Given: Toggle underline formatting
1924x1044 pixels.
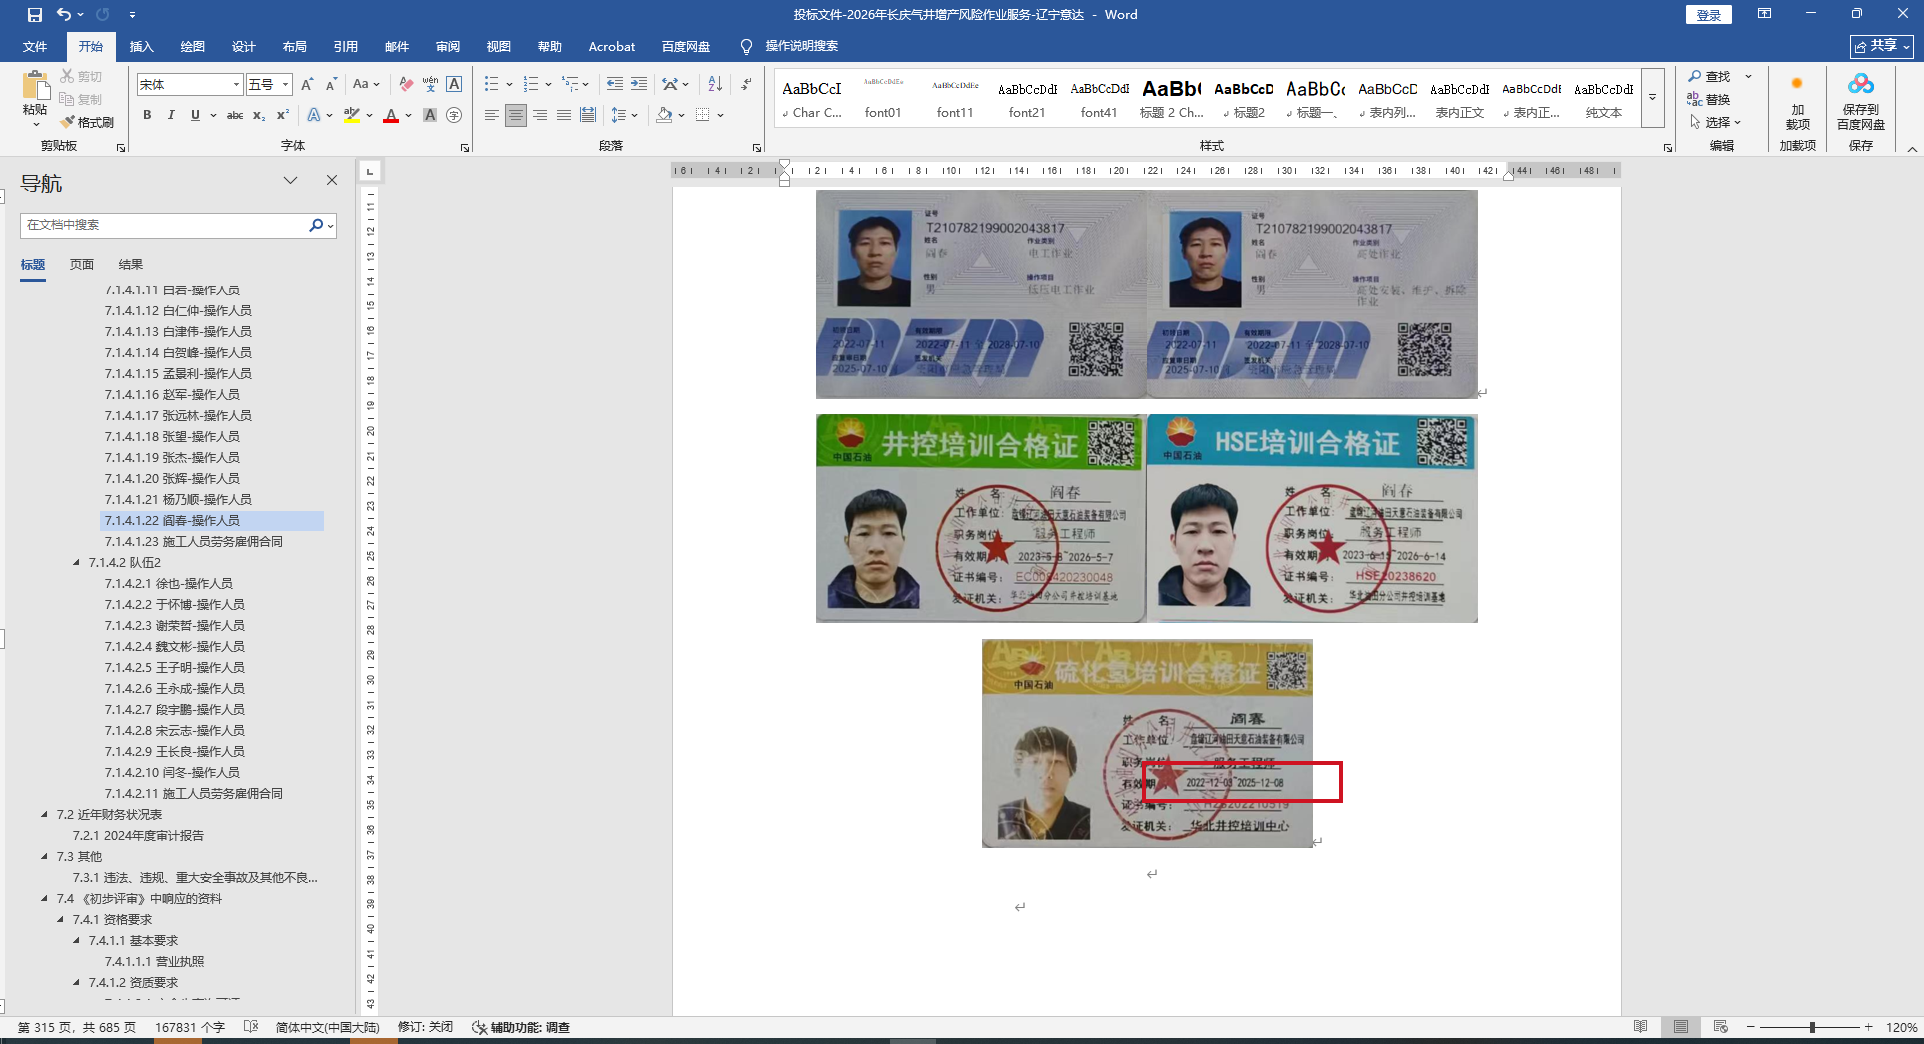Looking at the screenshot, I should (x=195, y=115).
